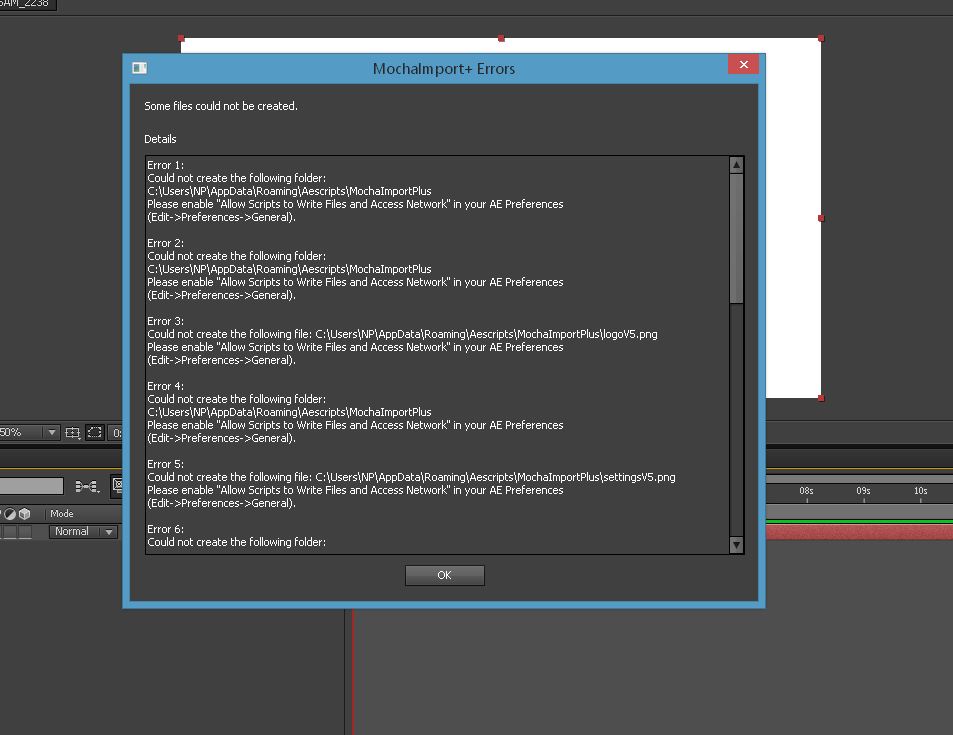Toggle mask and shape path visibility
Image resolution: width=953 pixels, height=735 pixels.
pos(95,432)
